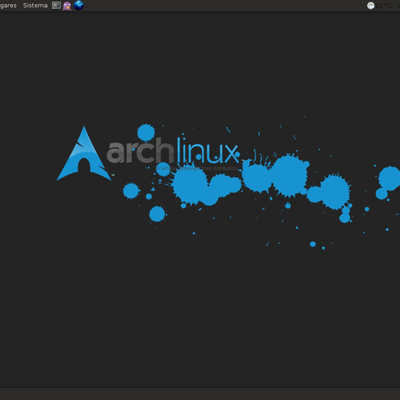400x400 pixels.
Task: Open the Sistema menu in the top panel
Action: tap(35, 6)
